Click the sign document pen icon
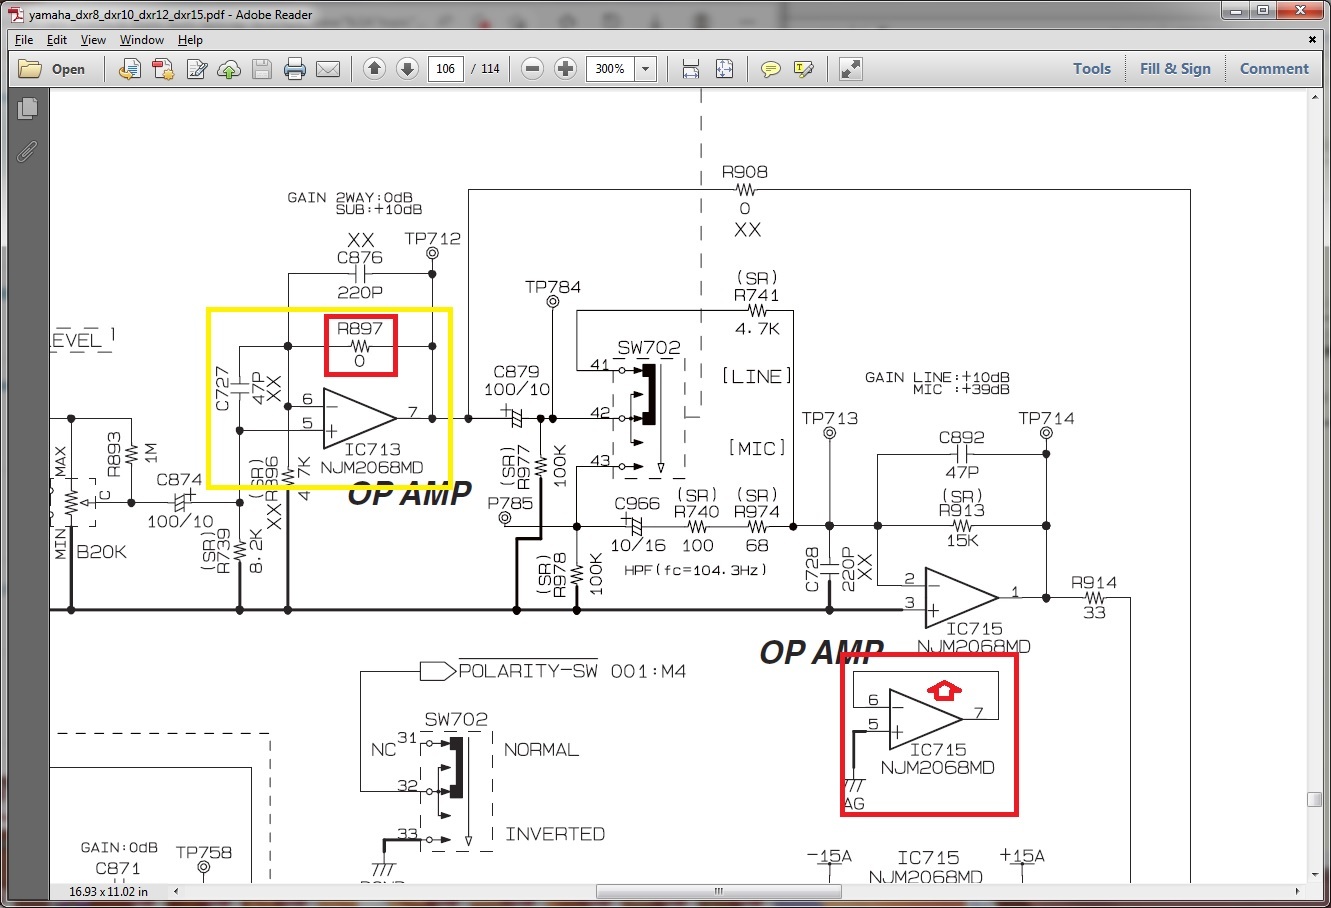 coord(197,69)
